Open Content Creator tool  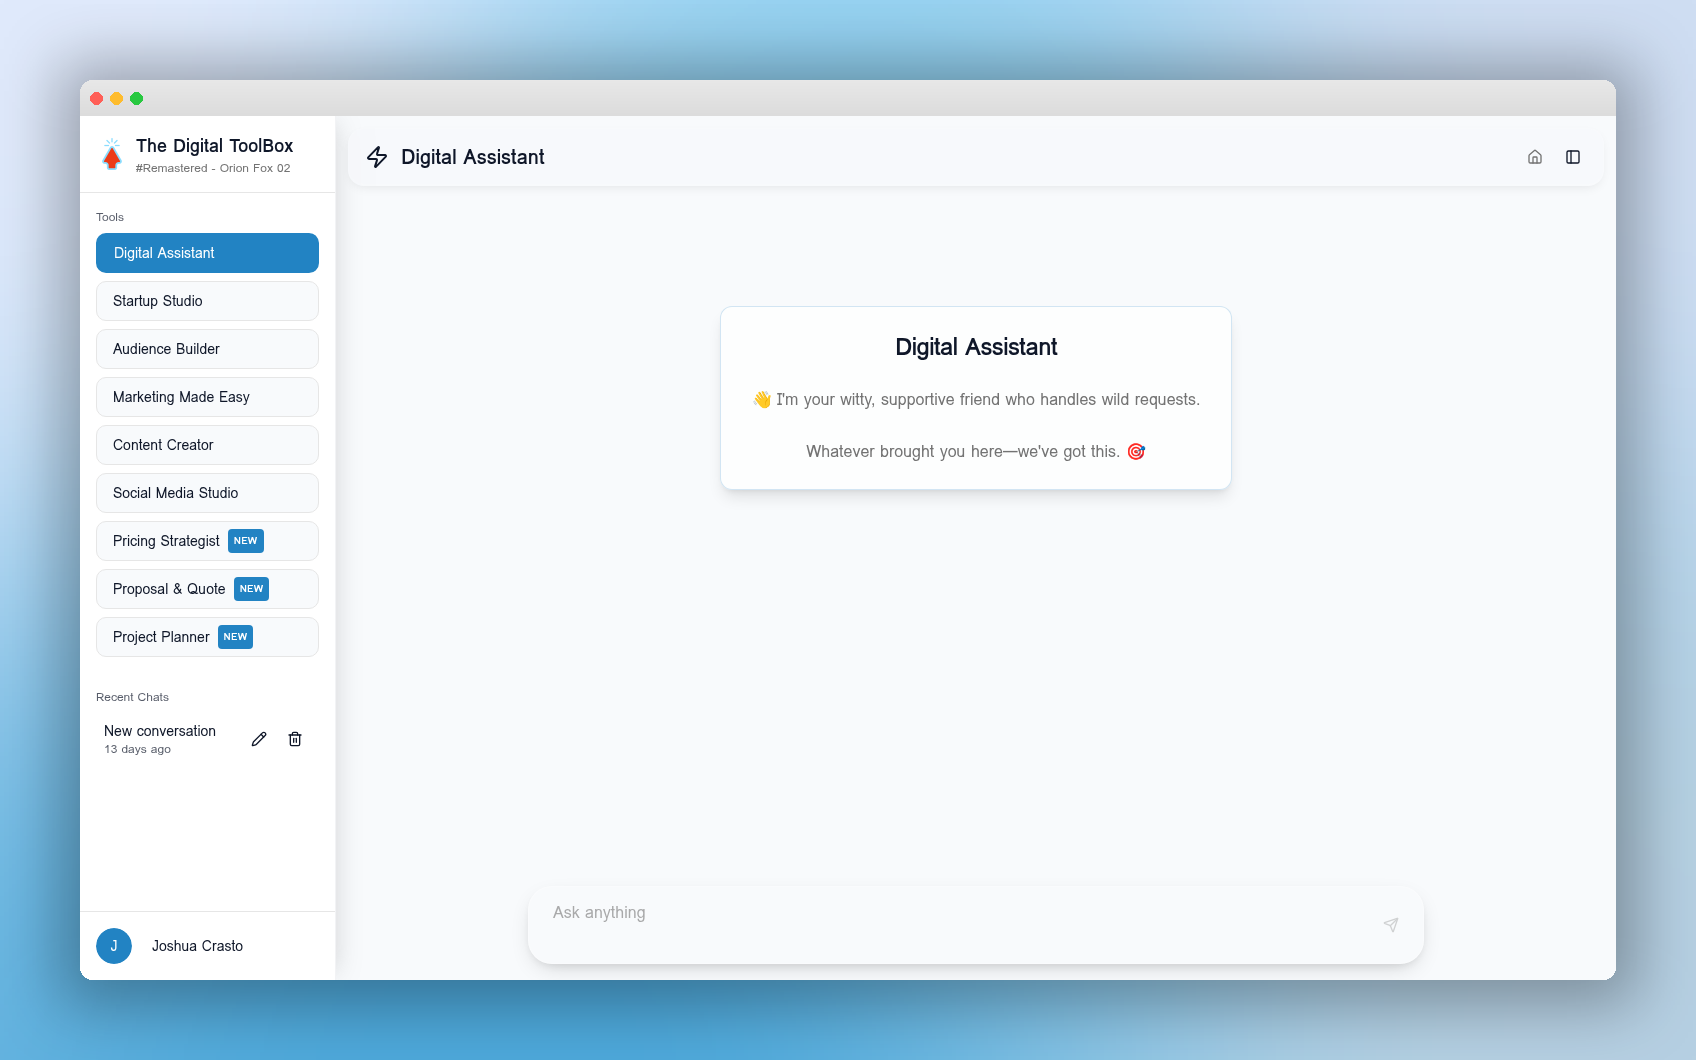point(207,445)
